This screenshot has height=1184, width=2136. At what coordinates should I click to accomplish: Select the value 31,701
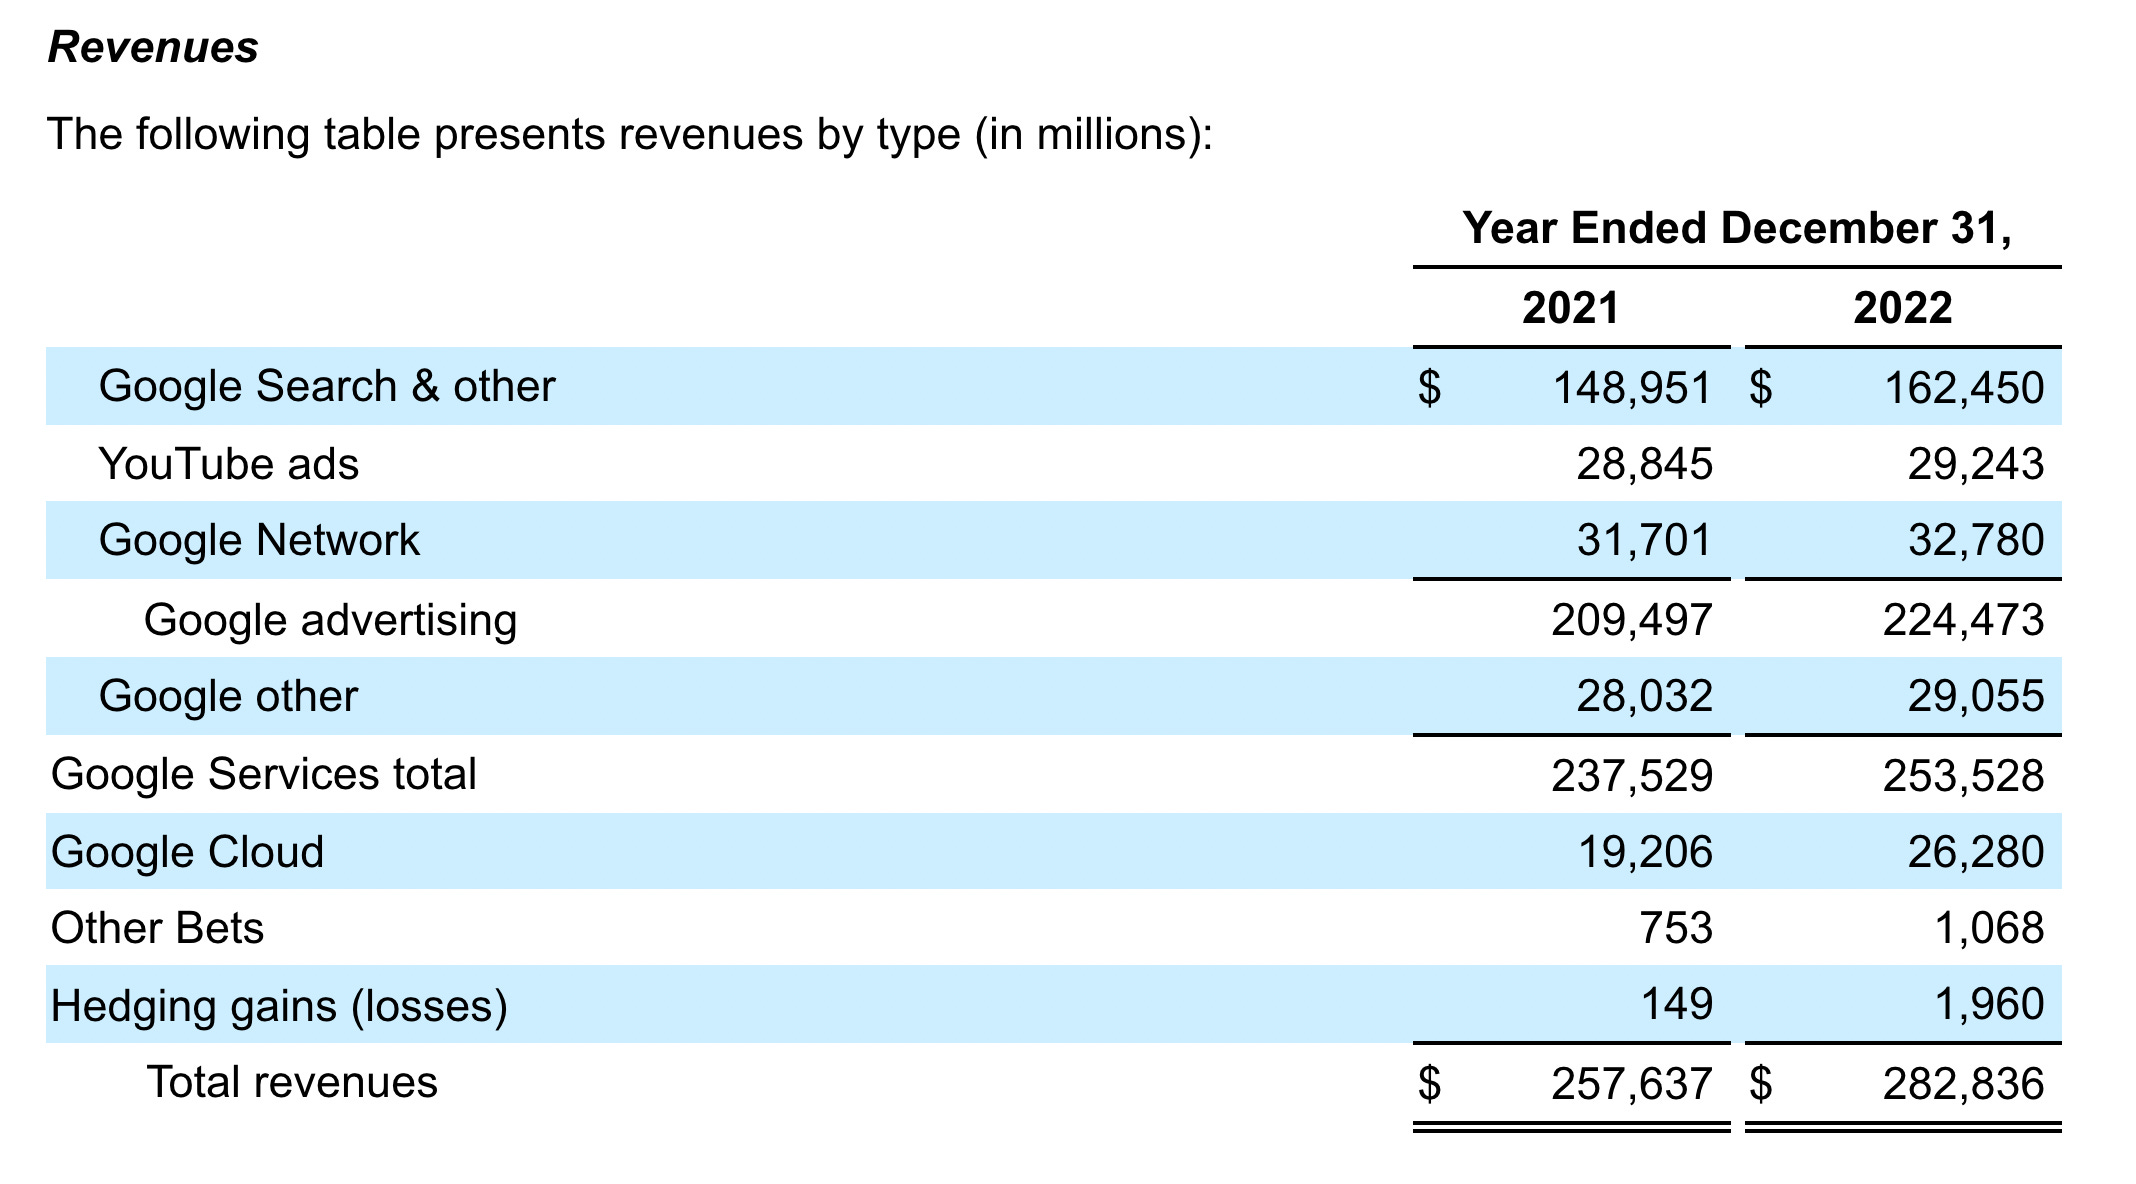pos(1645,540)
